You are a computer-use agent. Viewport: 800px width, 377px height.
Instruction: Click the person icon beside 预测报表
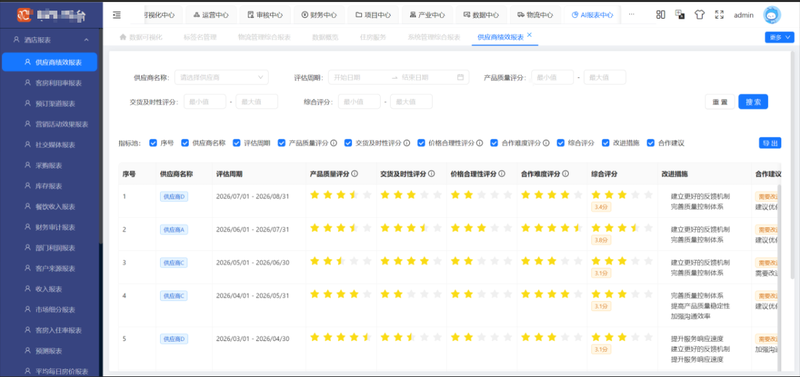(28, 350)
